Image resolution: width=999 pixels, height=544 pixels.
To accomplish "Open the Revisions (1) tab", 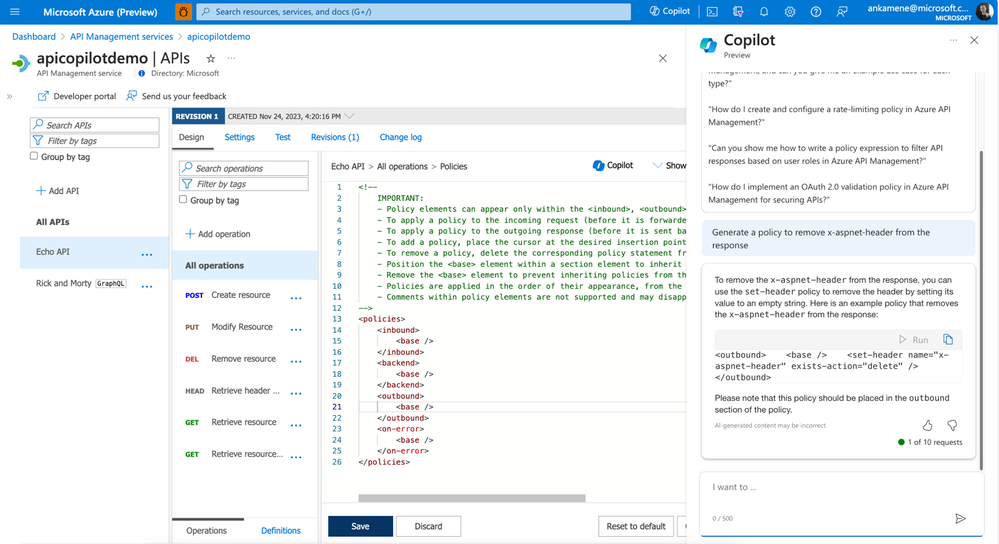I will pyautogui.click(x=335, y=138).
